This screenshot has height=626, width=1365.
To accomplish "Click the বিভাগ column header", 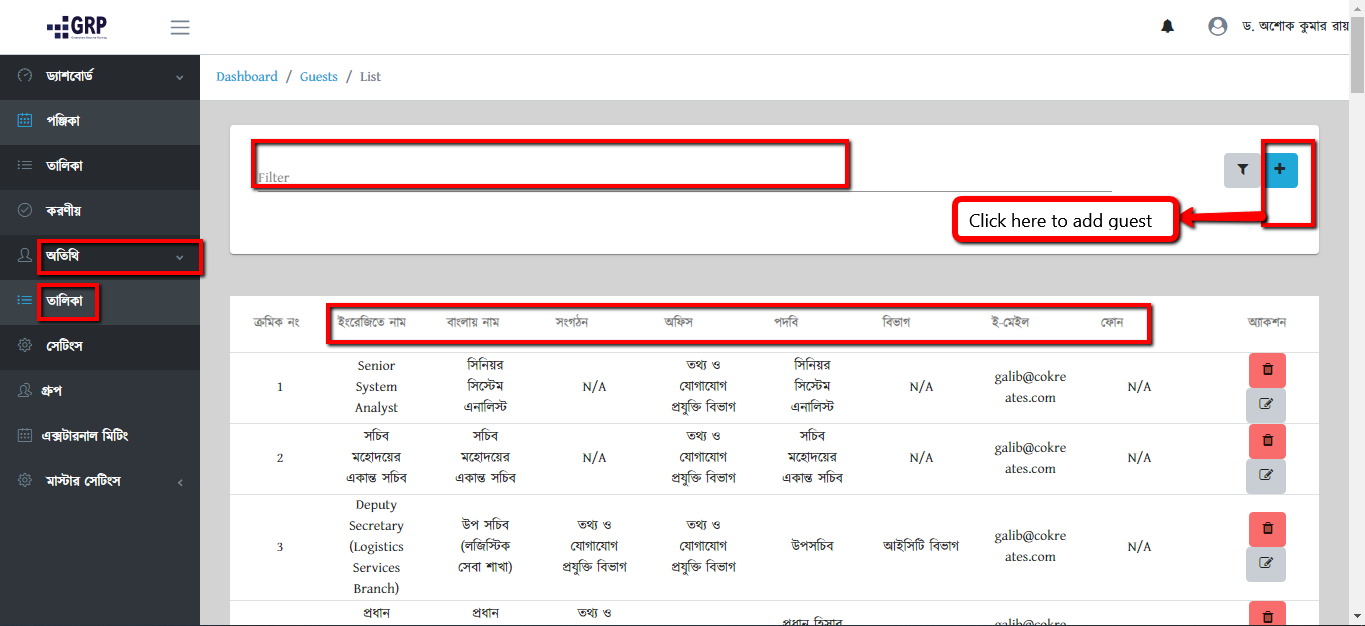I will click(896, 322).
